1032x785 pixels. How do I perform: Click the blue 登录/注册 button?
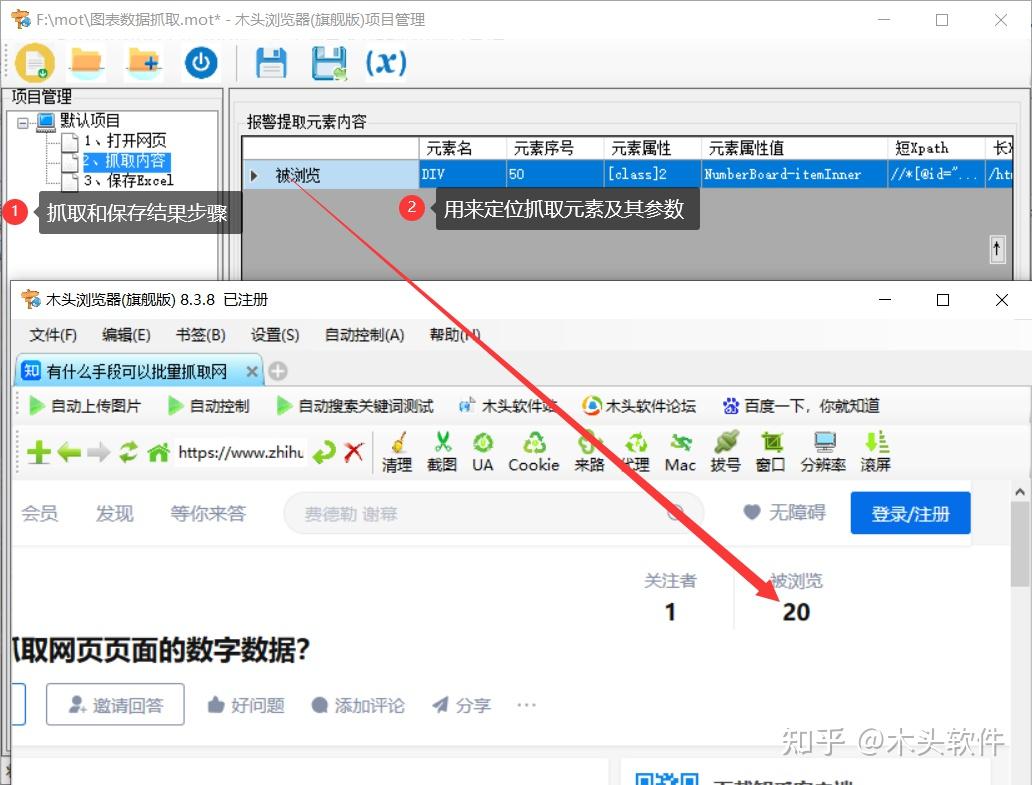910,513
